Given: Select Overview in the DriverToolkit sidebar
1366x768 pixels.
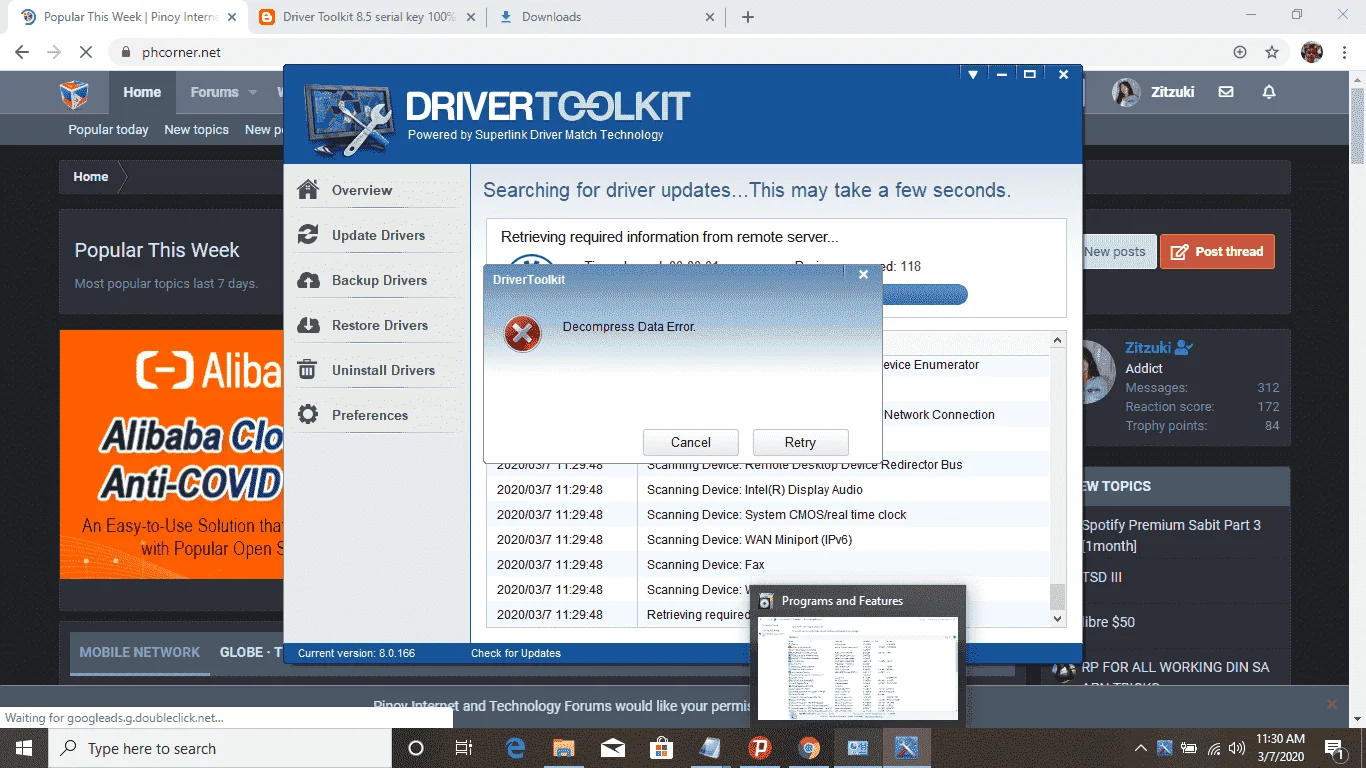Looking at the screenshot, I should (x=362, y=190).
